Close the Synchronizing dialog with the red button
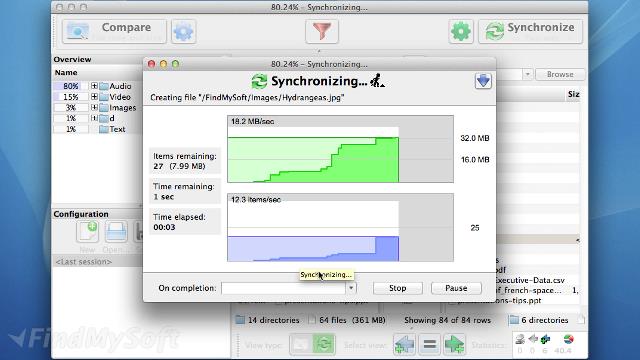The image size is (640, 360). pyautogui.click(x=151, y=64)
